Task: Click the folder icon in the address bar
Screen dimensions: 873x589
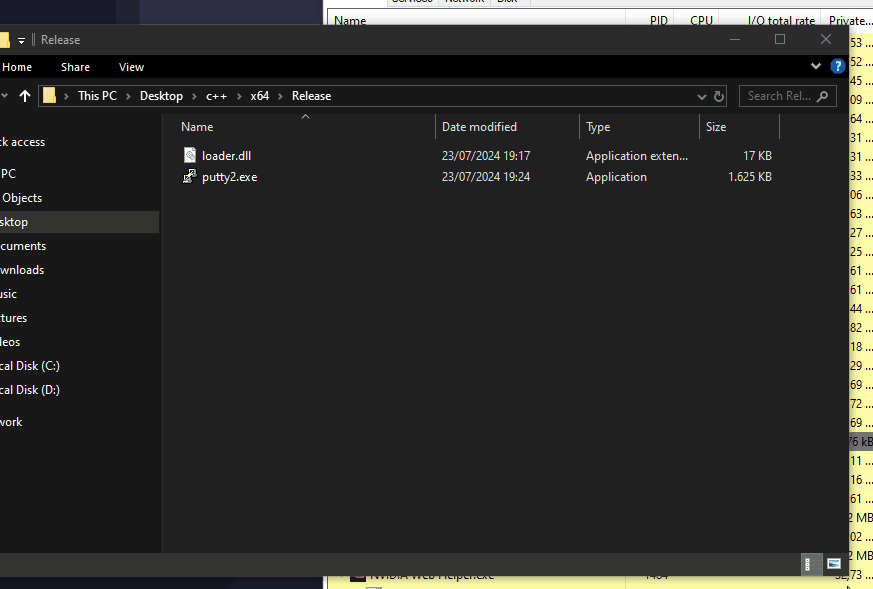Action: click(49, 96)
